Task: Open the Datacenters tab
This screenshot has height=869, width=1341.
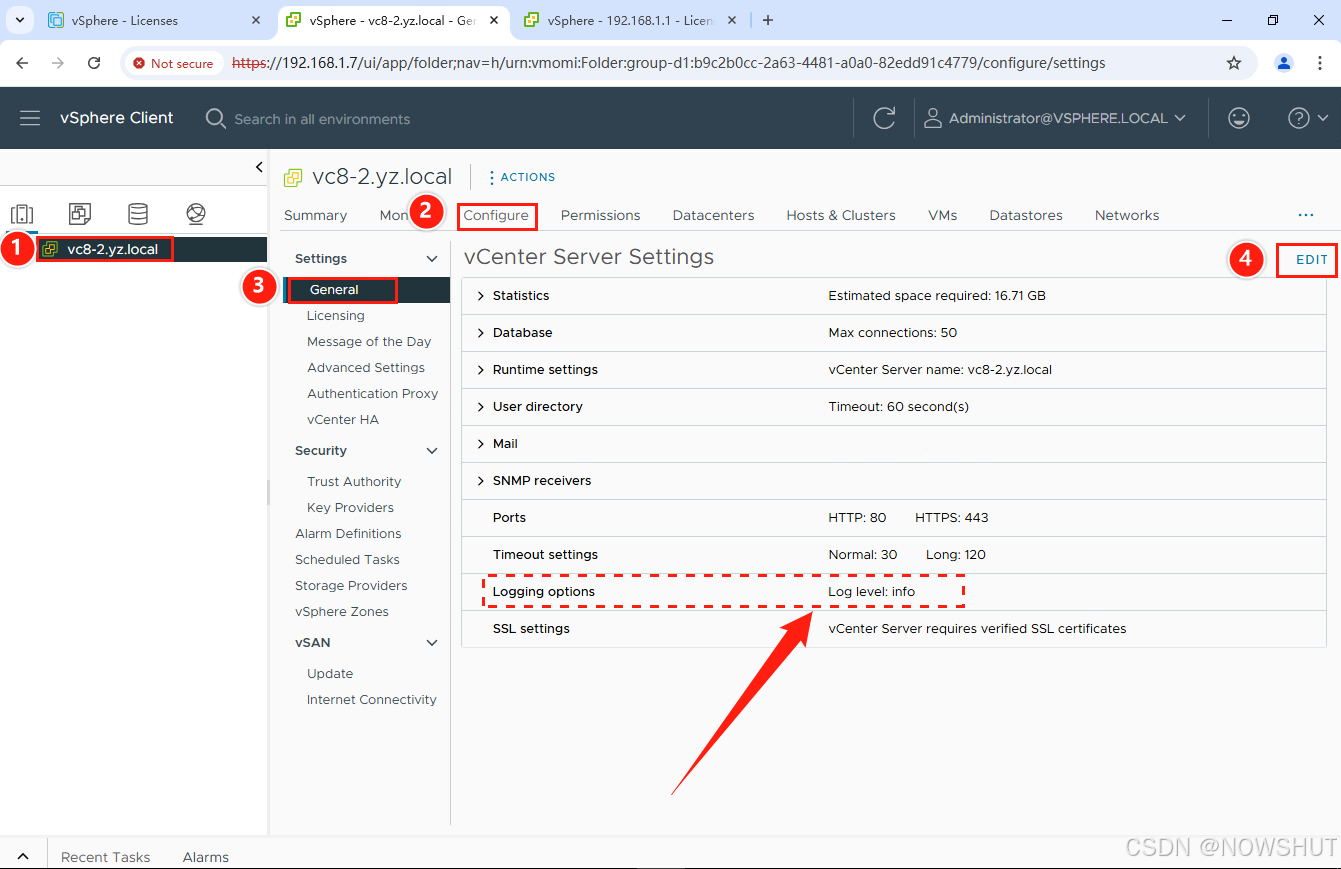Action: tap(713, 215)
